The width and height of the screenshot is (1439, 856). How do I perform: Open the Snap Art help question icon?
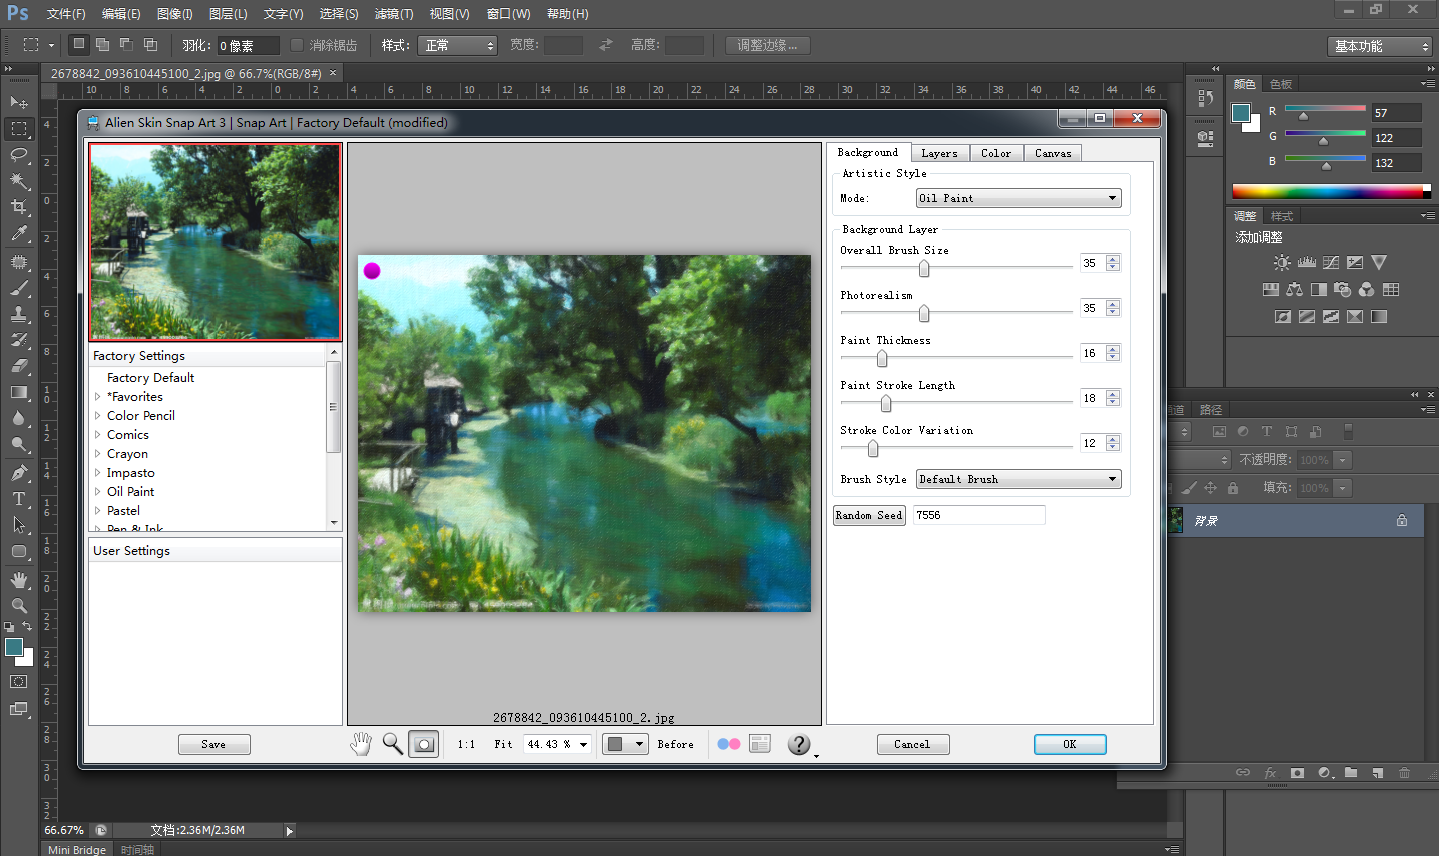[799, 744]
